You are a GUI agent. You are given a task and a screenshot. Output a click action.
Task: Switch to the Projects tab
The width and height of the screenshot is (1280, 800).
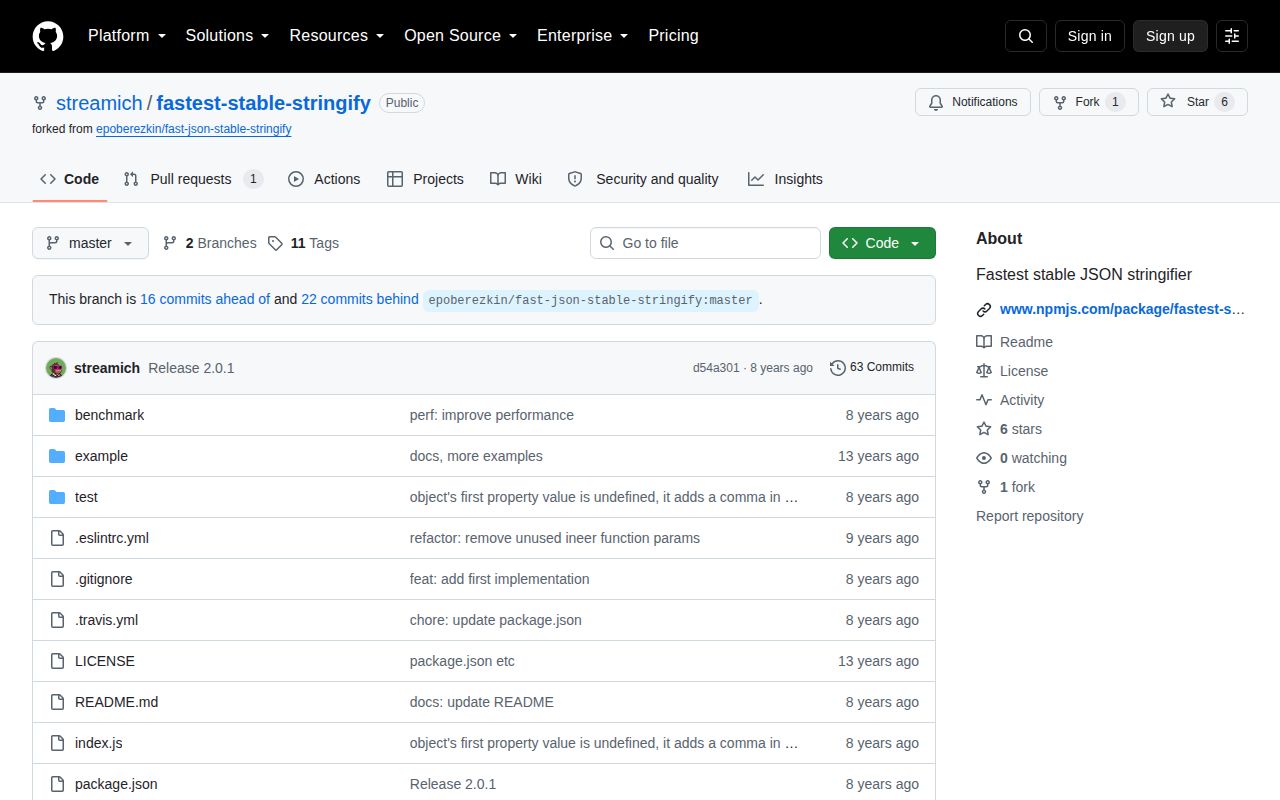click(x=425, y=179)
